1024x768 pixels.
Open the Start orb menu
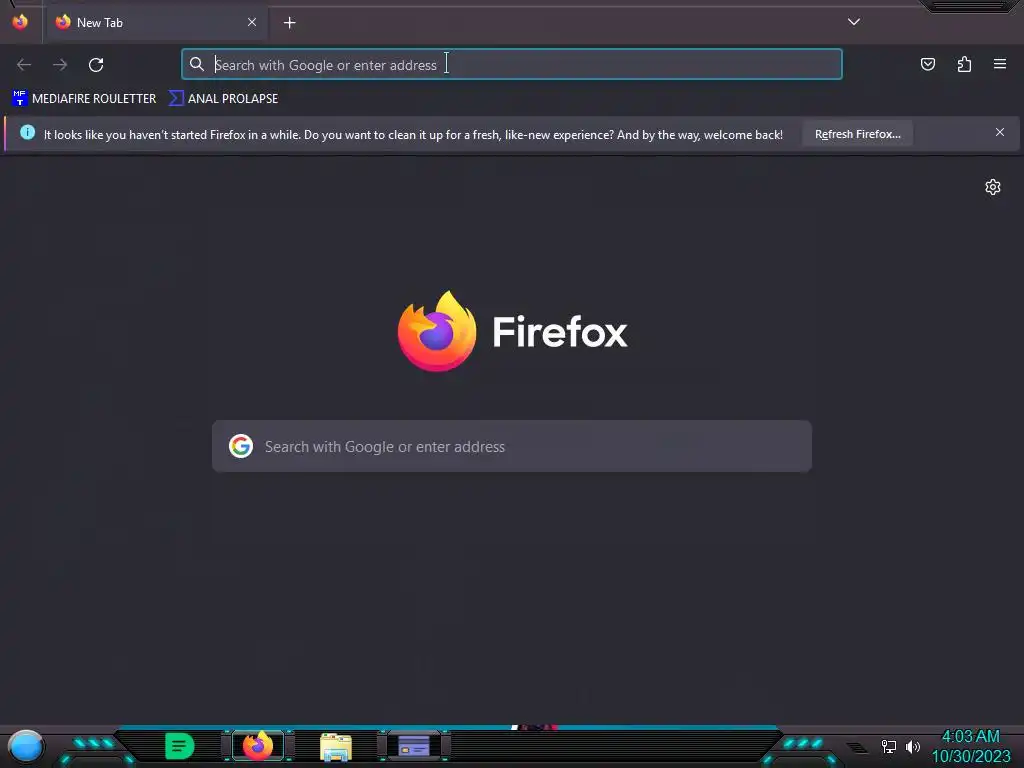click(x=25, y=747)
